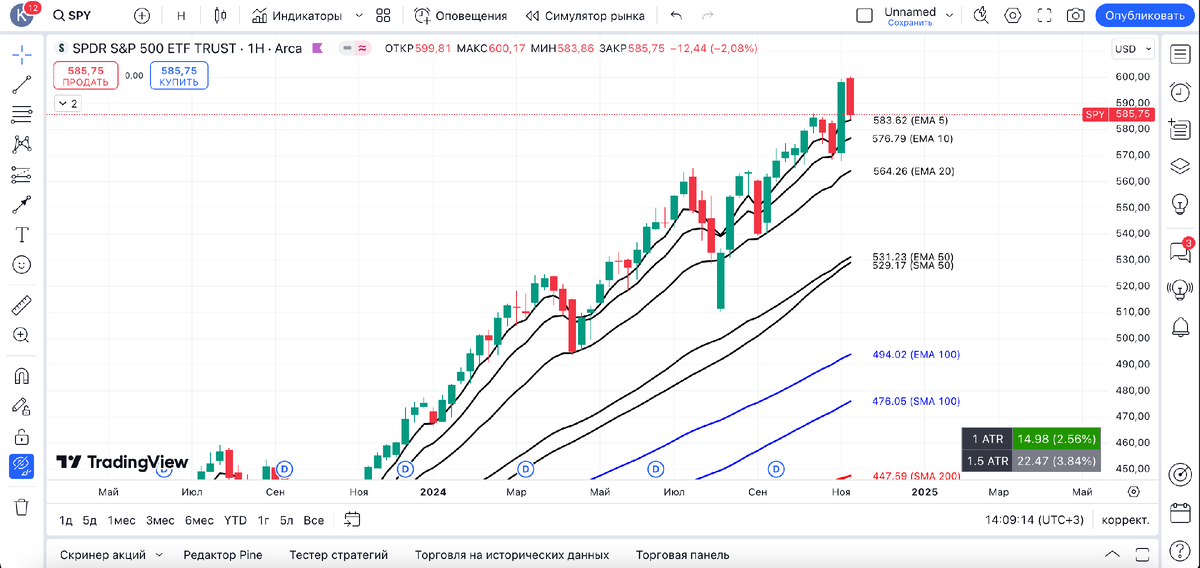
Task: Open the timeframe interval selector H
Action: click(181, 16)
